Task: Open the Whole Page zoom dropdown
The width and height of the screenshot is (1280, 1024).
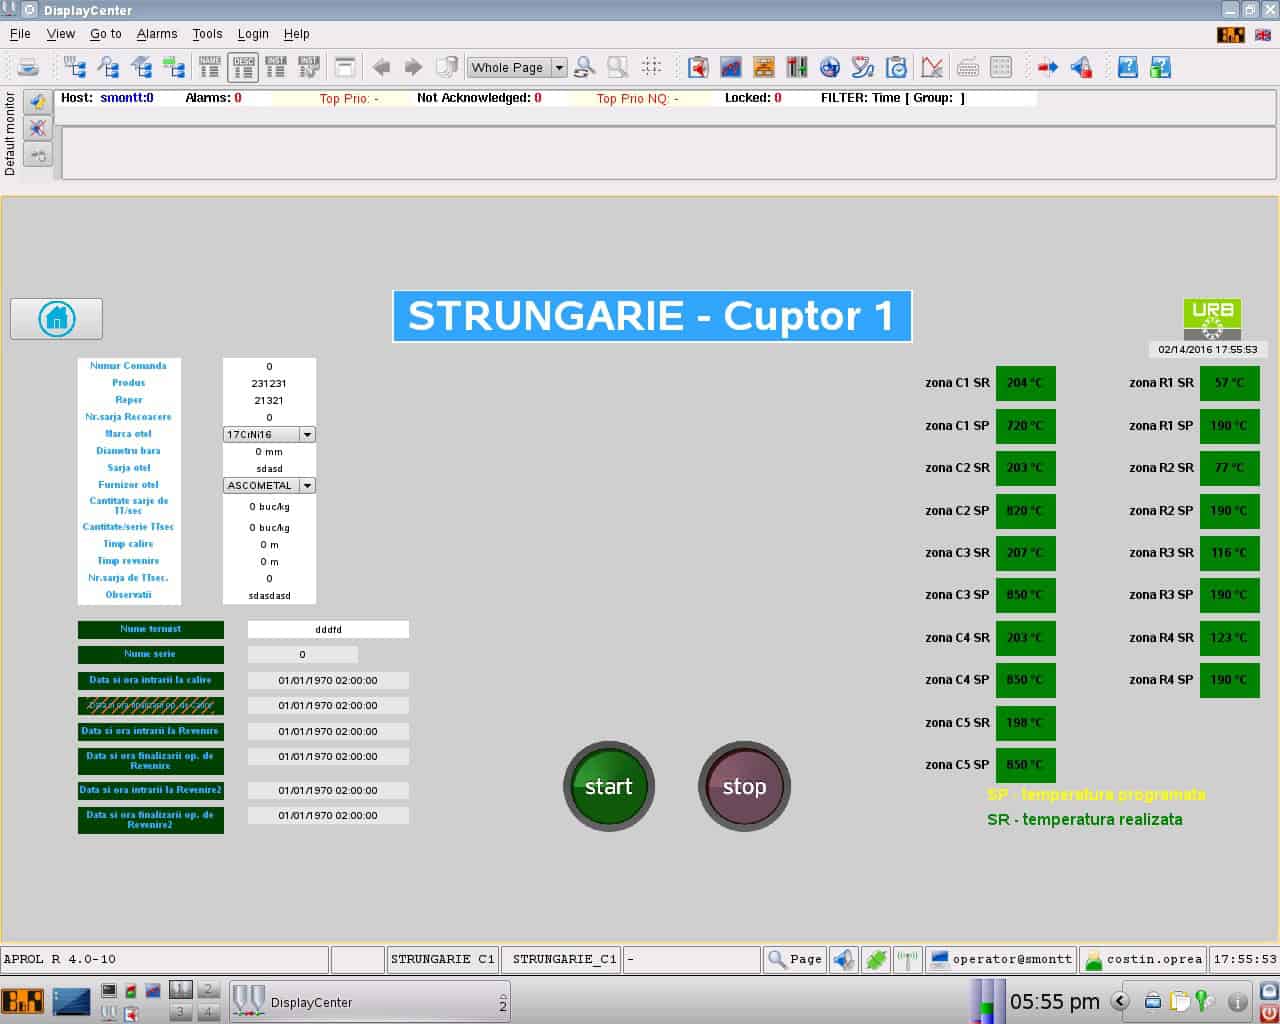Action: [x=559, y=68]
